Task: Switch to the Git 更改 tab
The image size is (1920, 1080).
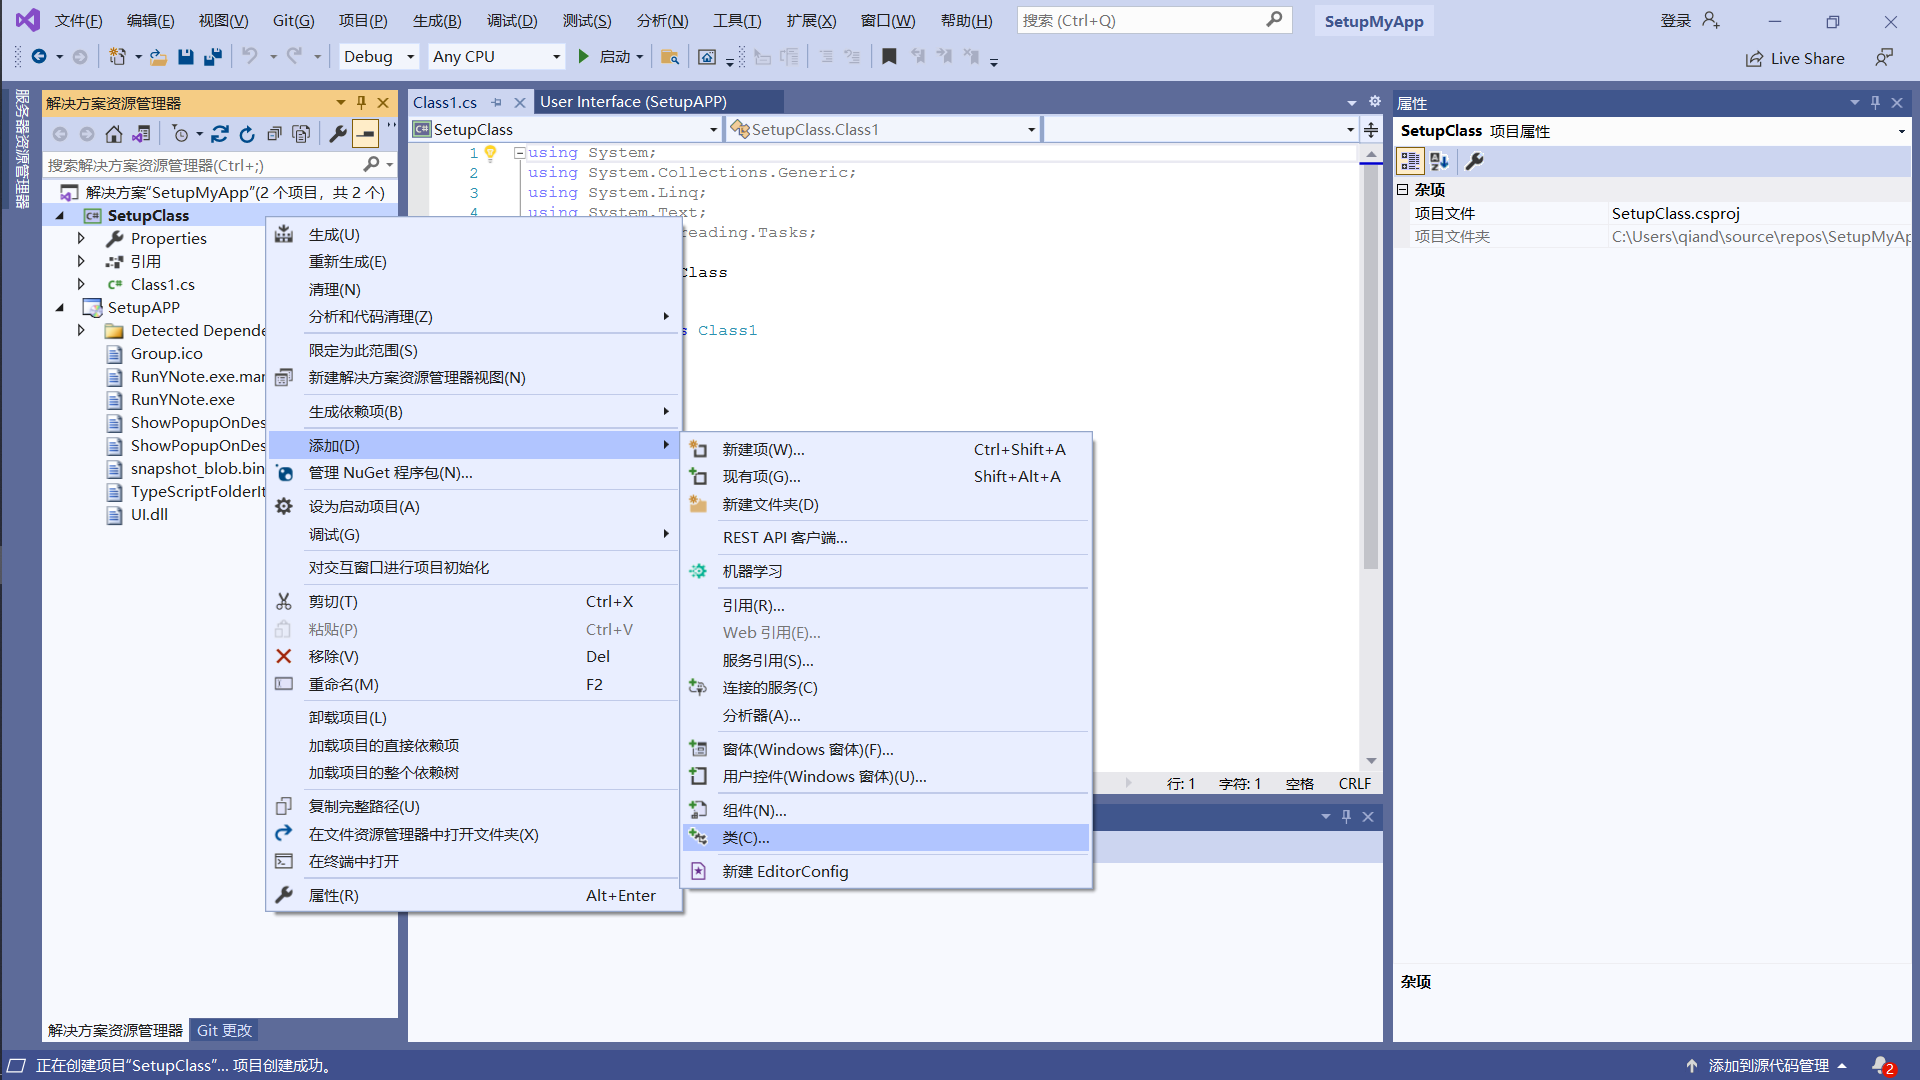Action: (x=224, y=1030)
